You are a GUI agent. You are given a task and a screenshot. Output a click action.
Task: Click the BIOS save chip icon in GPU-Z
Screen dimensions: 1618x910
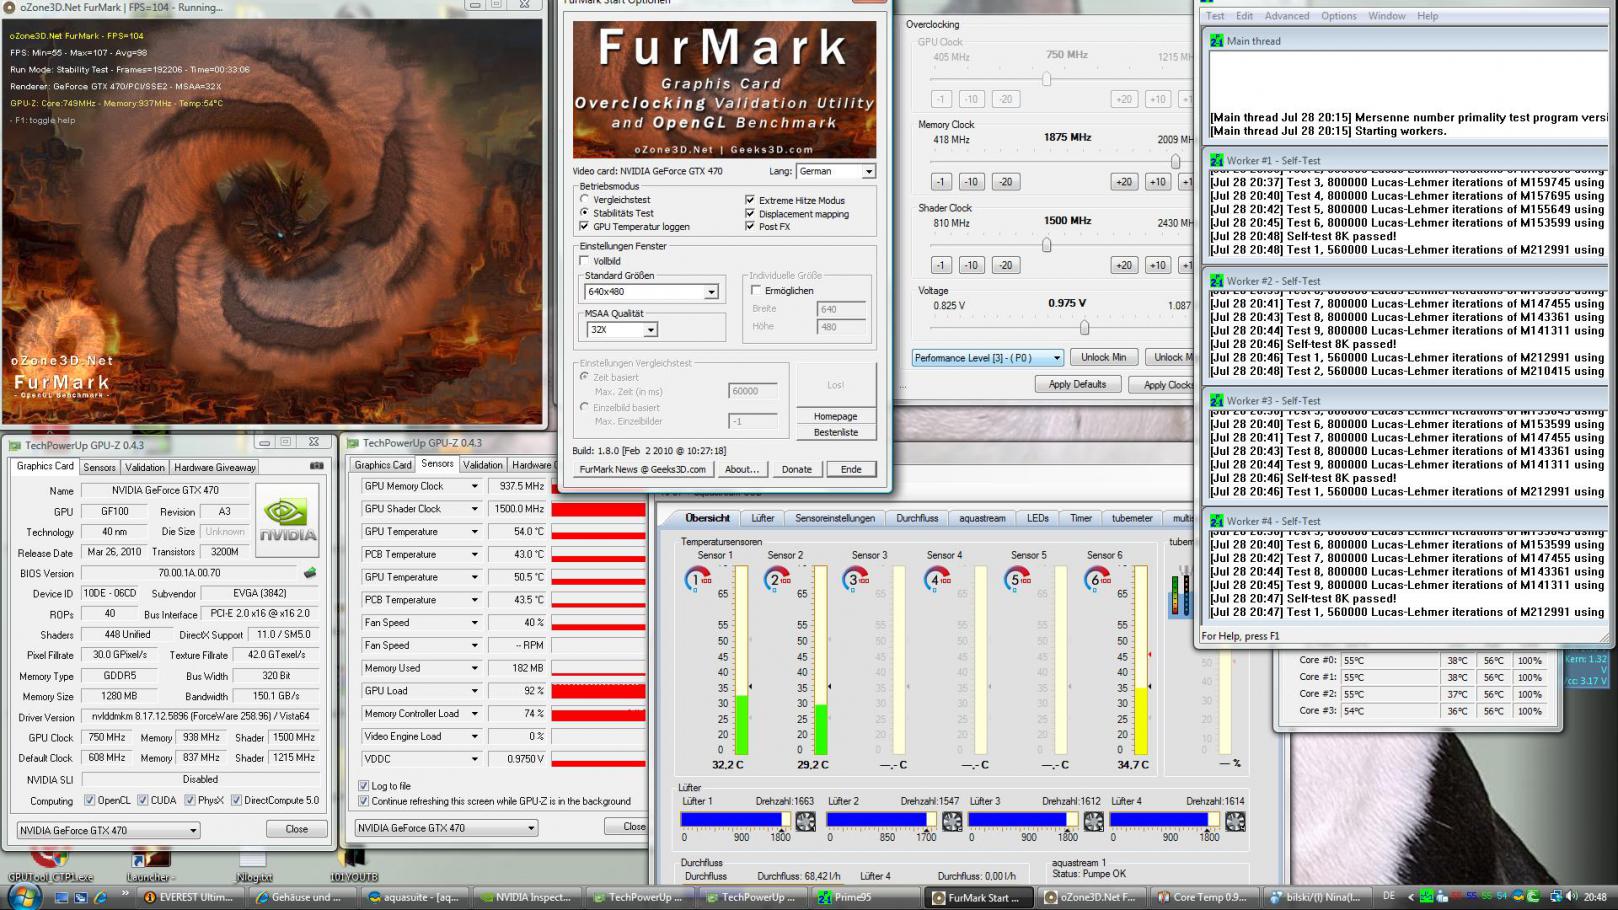[x=310, y=573]
